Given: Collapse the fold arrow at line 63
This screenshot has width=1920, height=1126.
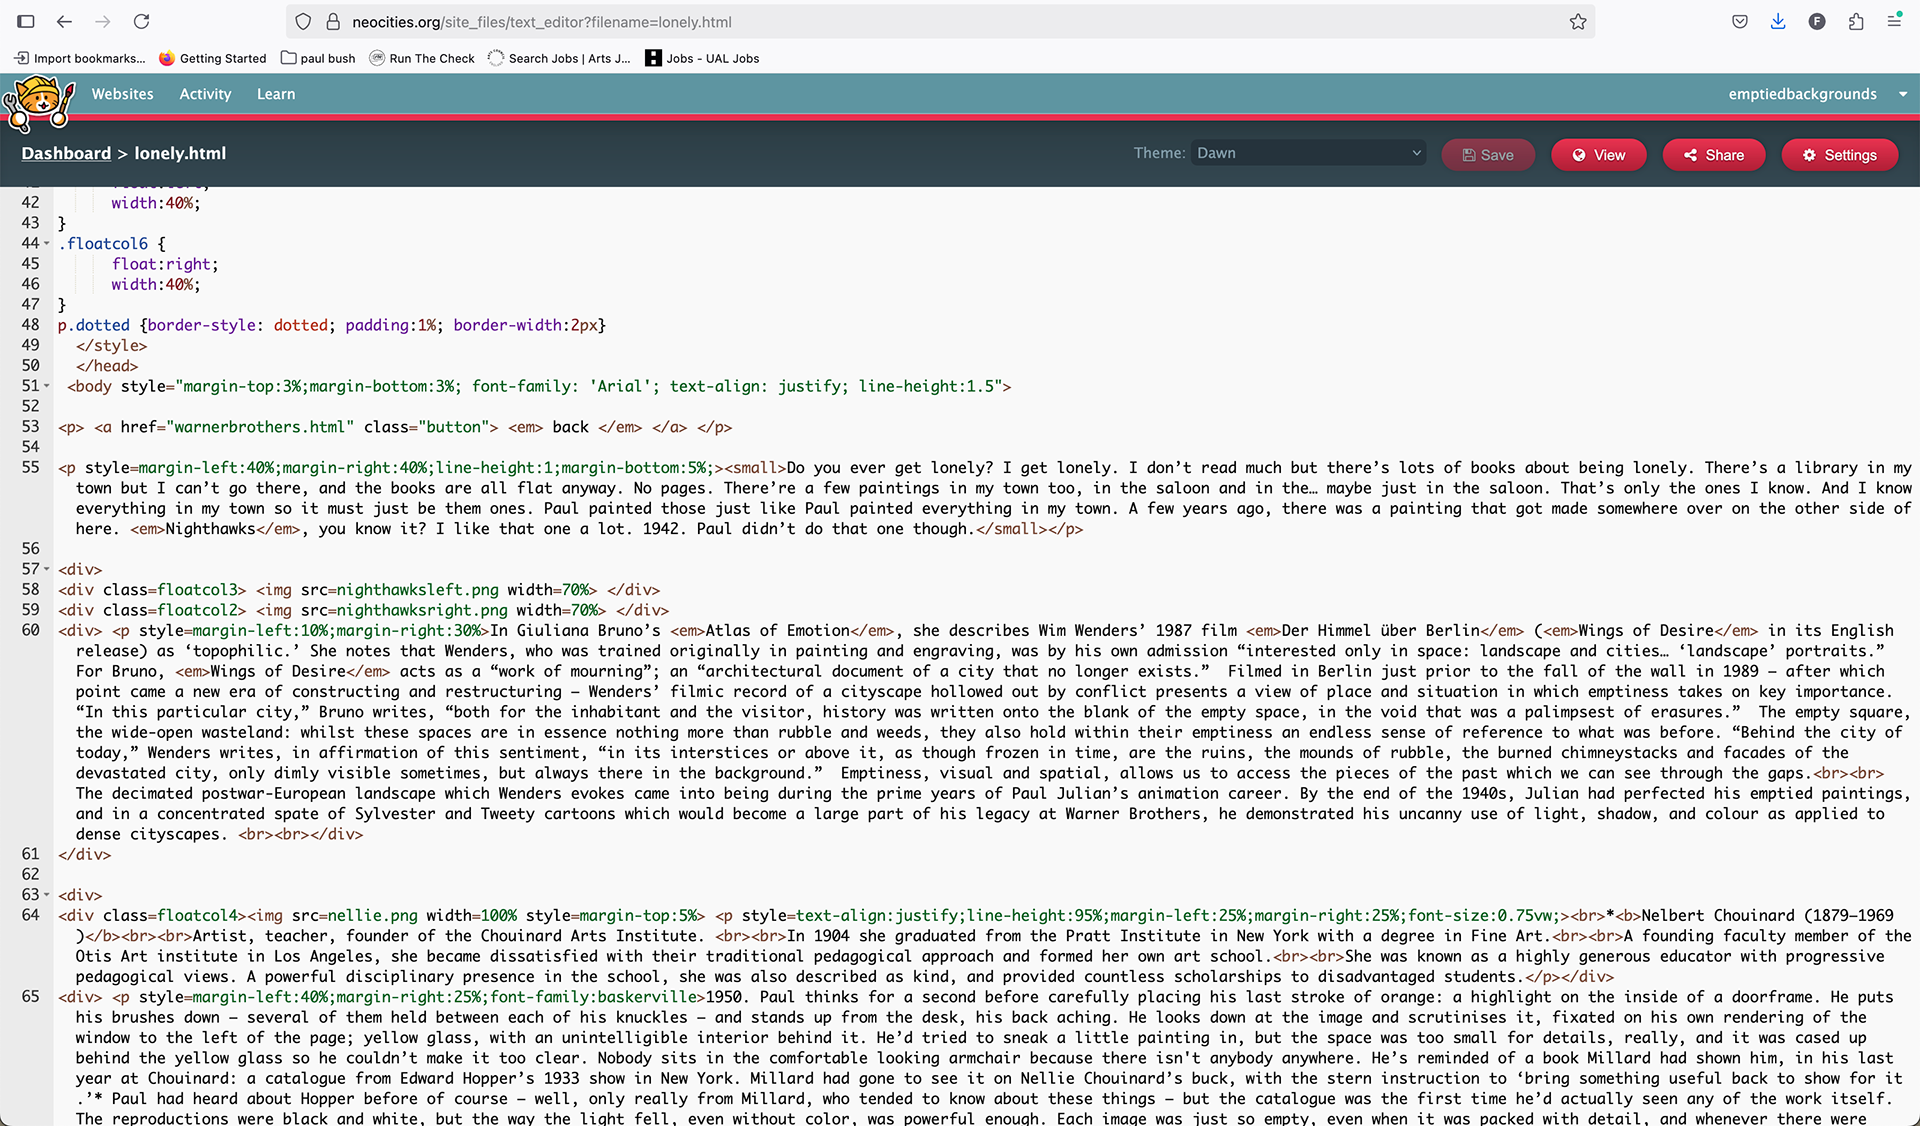Looking at the screenshot, I should (x=47, y=895).
